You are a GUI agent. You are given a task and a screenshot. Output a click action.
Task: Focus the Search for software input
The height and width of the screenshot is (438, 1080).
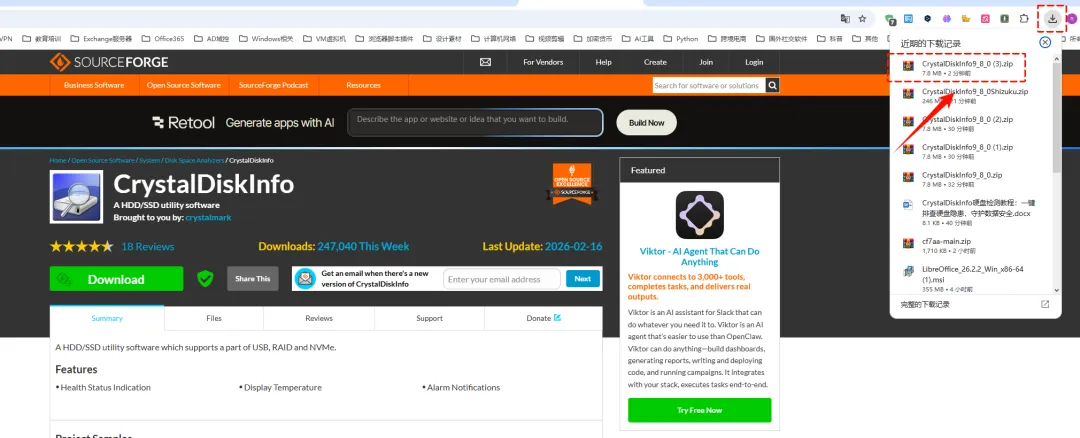pos(709,85)
